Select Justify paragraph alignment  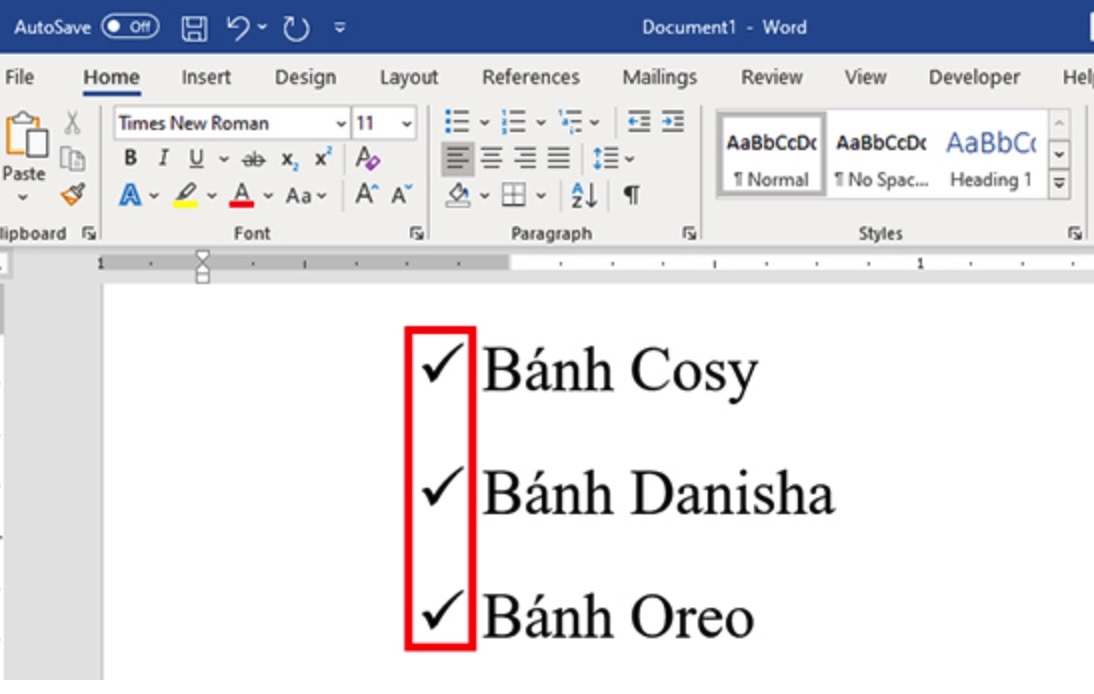[558, 158]
